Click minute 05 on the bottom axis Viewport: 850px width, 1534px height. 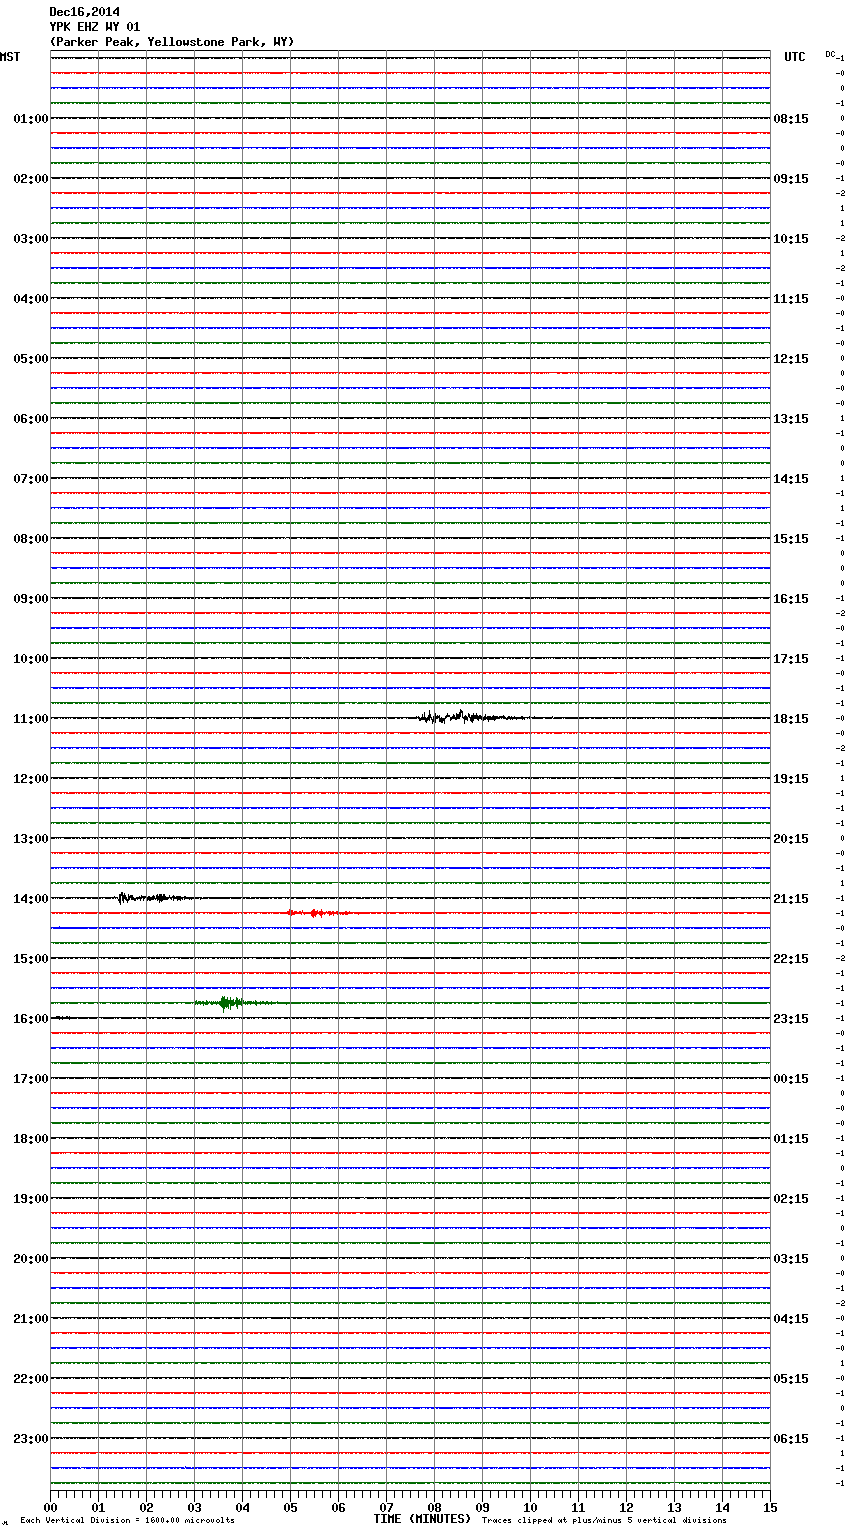click(290, 1507)
